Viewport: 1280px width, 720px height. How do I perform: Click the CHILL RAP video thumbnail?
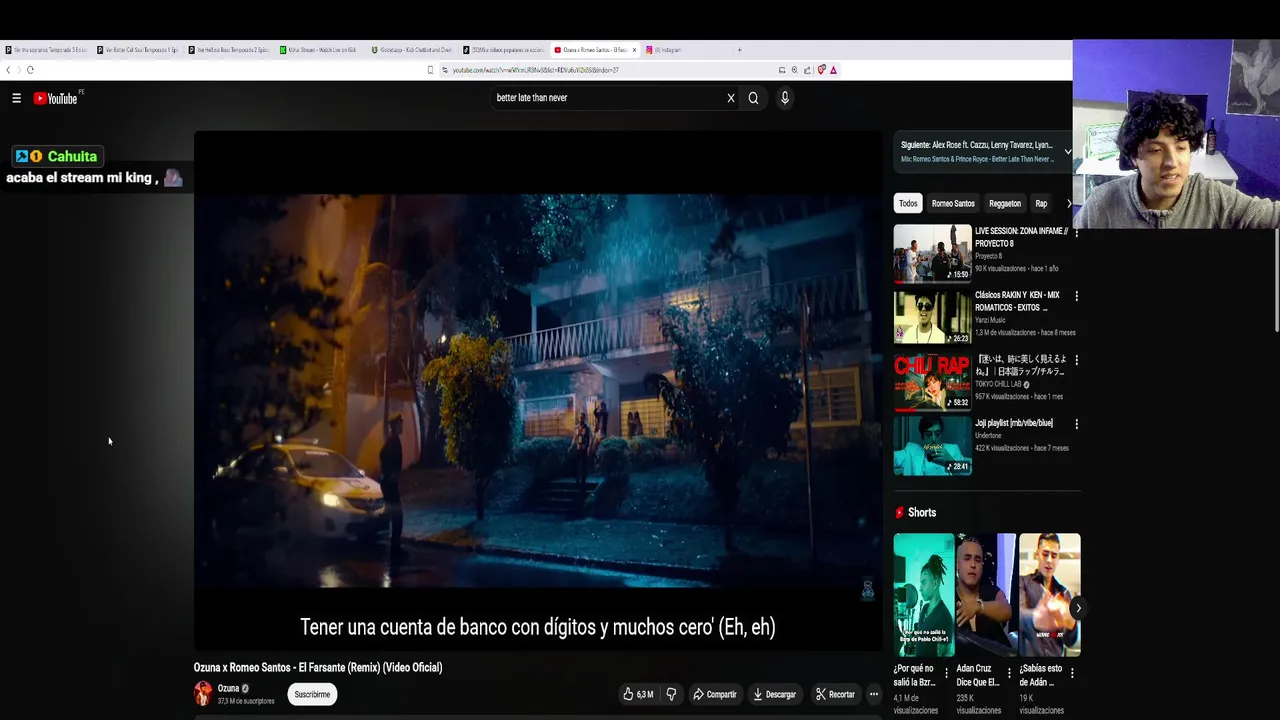pos(932,381)
